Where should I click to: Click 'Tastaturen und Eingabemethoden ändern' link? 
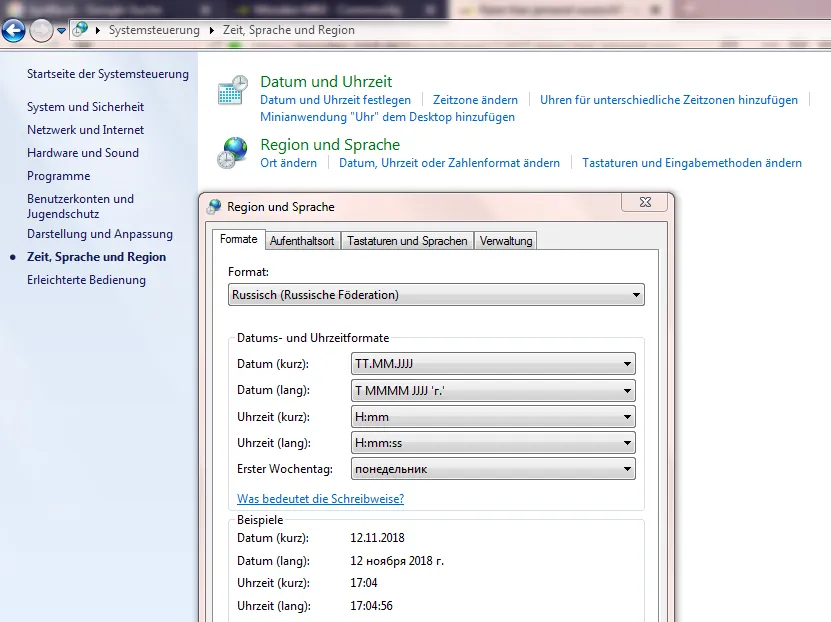tap(691, 163)
